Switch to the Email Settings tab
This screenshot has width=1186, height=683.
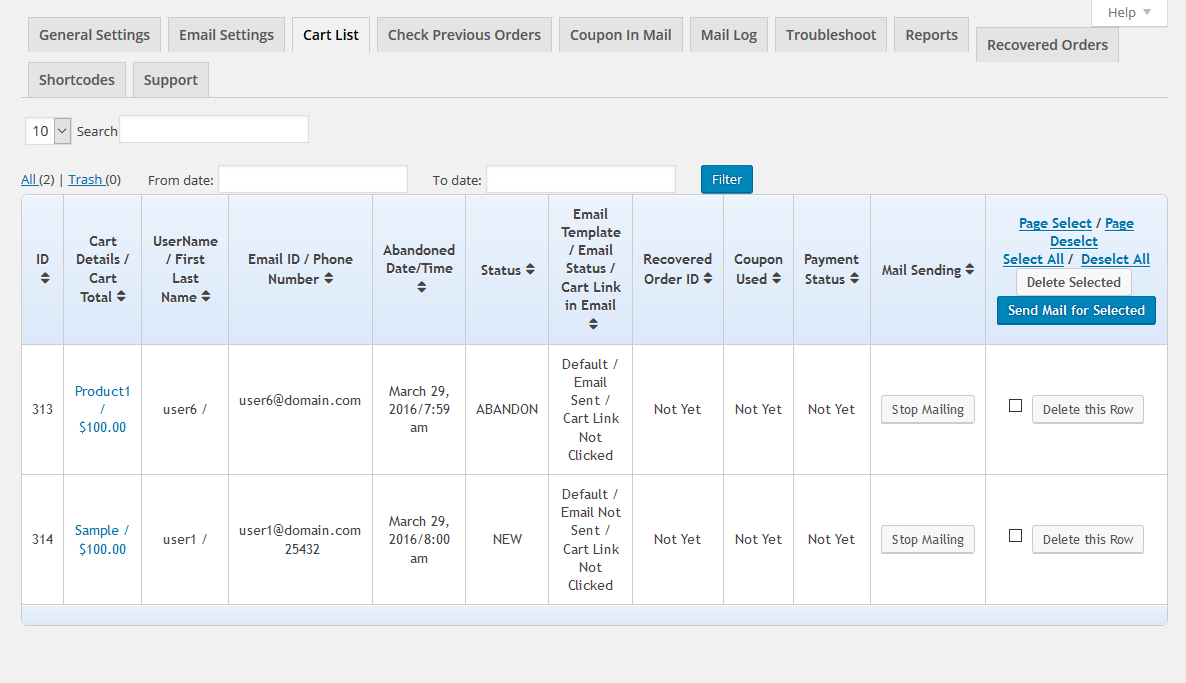[x=226, y=35]
